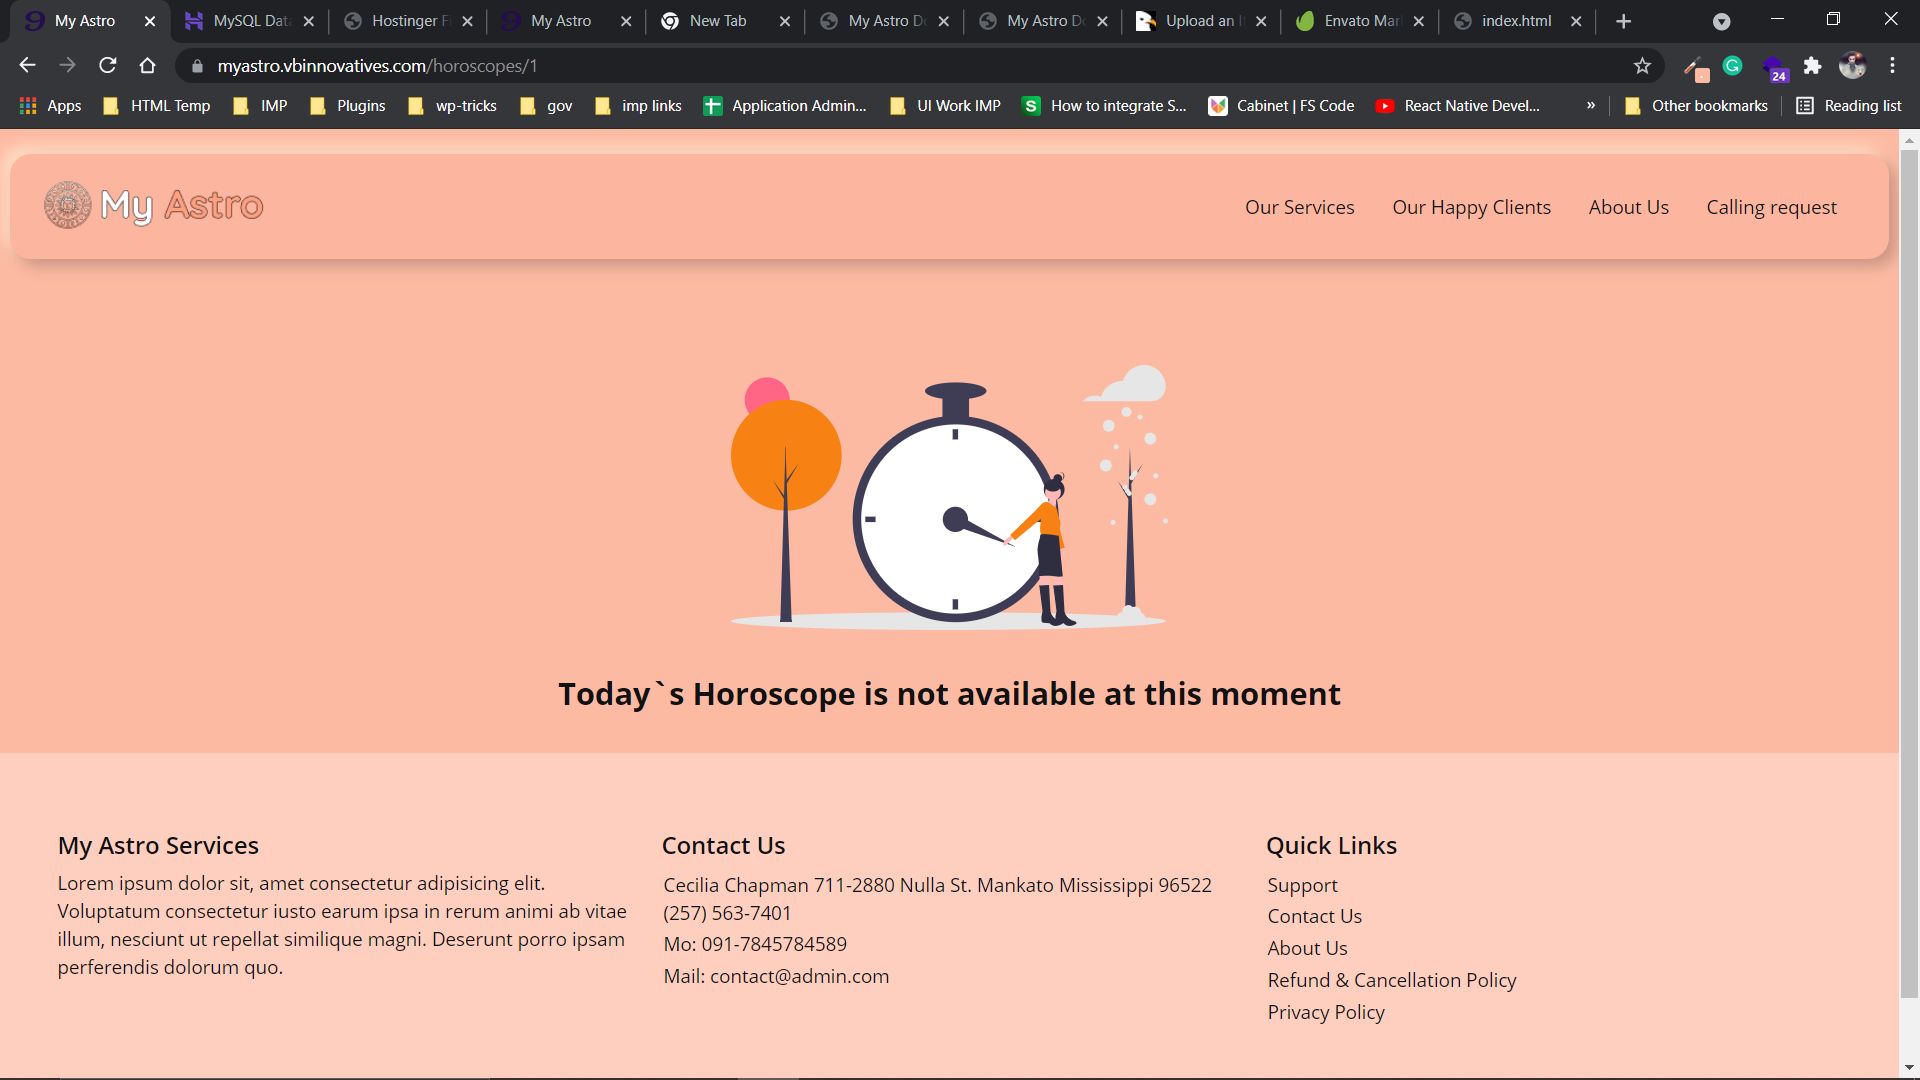Click the address bar URL field
Viewport: 1920px width, 1080px height.
coord(900,66)
